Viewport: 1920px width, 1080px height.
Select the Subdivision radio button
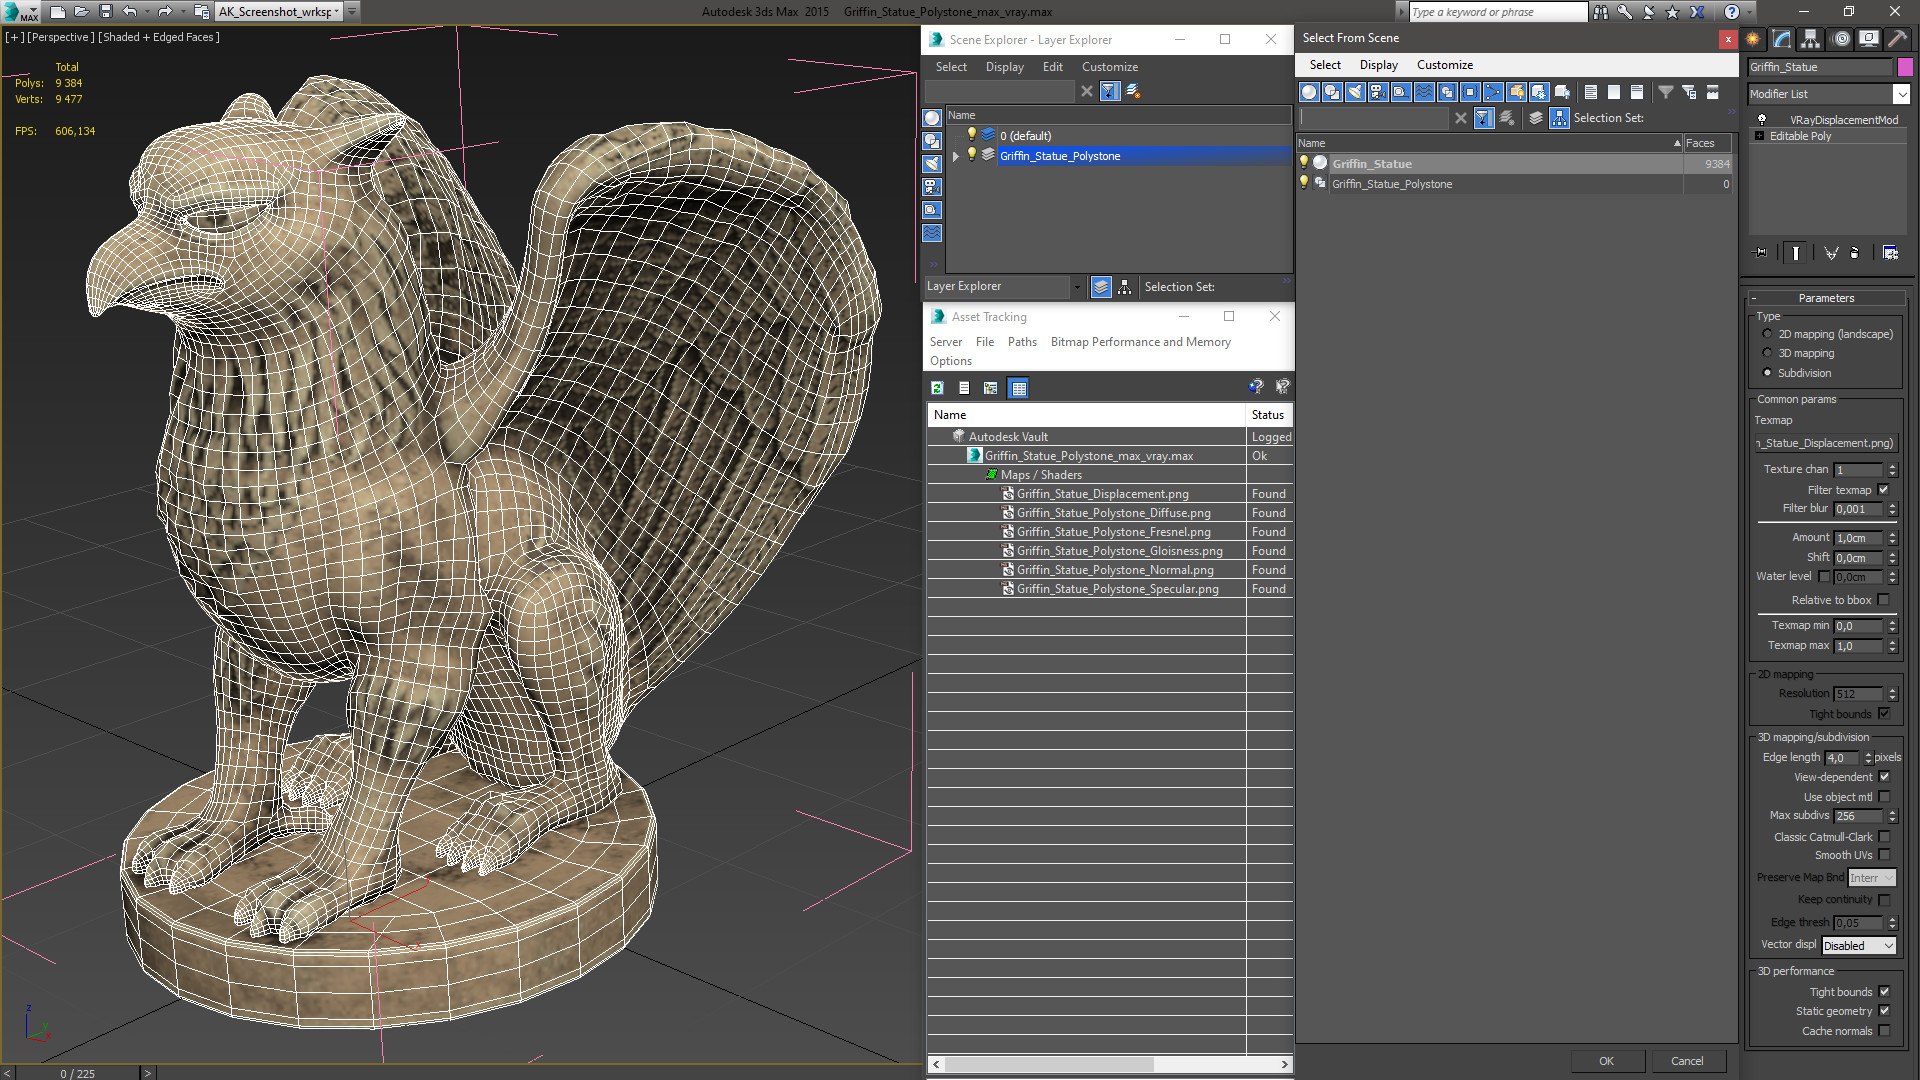(x=1767, y=373)
